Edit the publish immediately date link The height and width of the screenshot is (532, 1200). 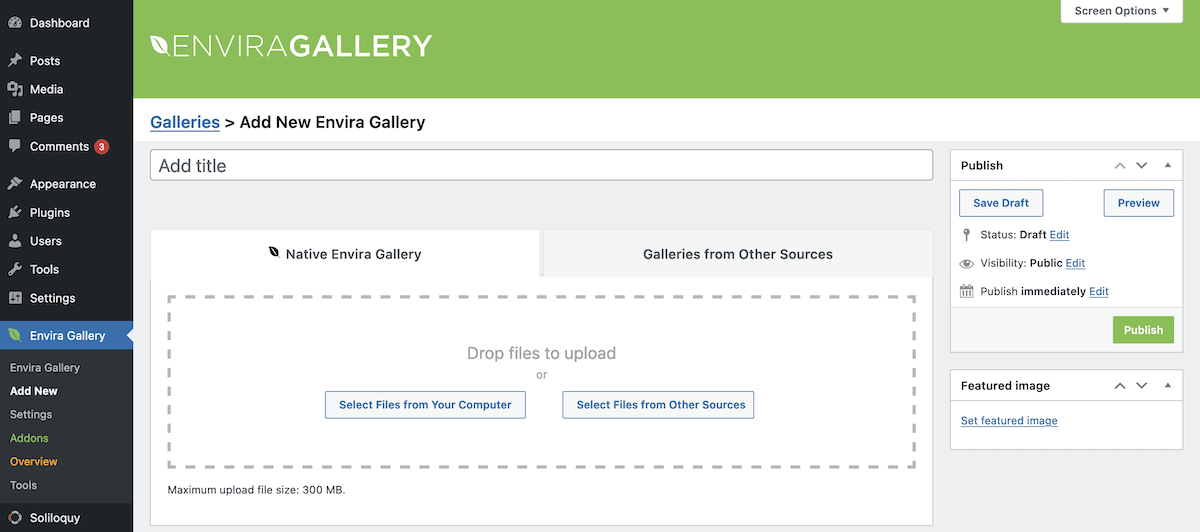(x=1099, y=292)
